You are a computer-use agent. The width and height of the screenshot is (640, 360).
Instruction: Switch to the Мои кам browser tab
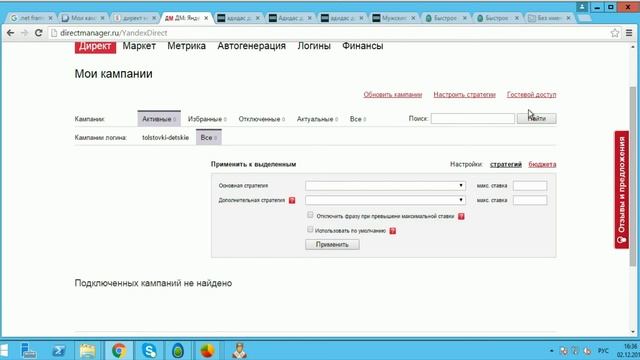click(x=82, y=18)
